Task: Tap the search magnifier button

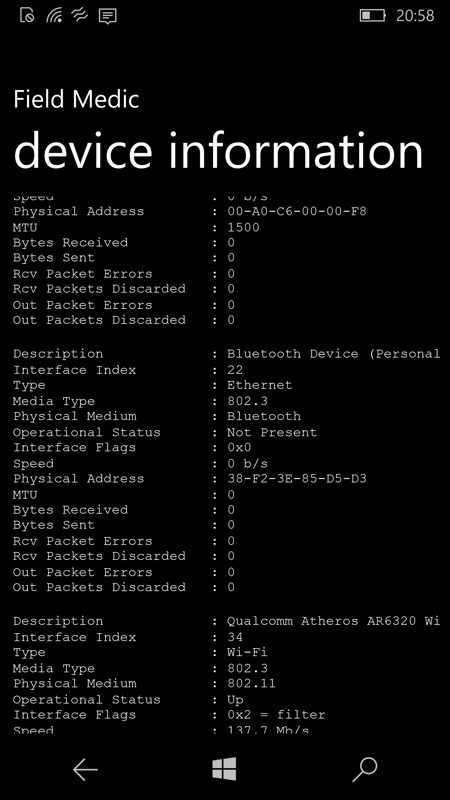Action: pos(365,769)
